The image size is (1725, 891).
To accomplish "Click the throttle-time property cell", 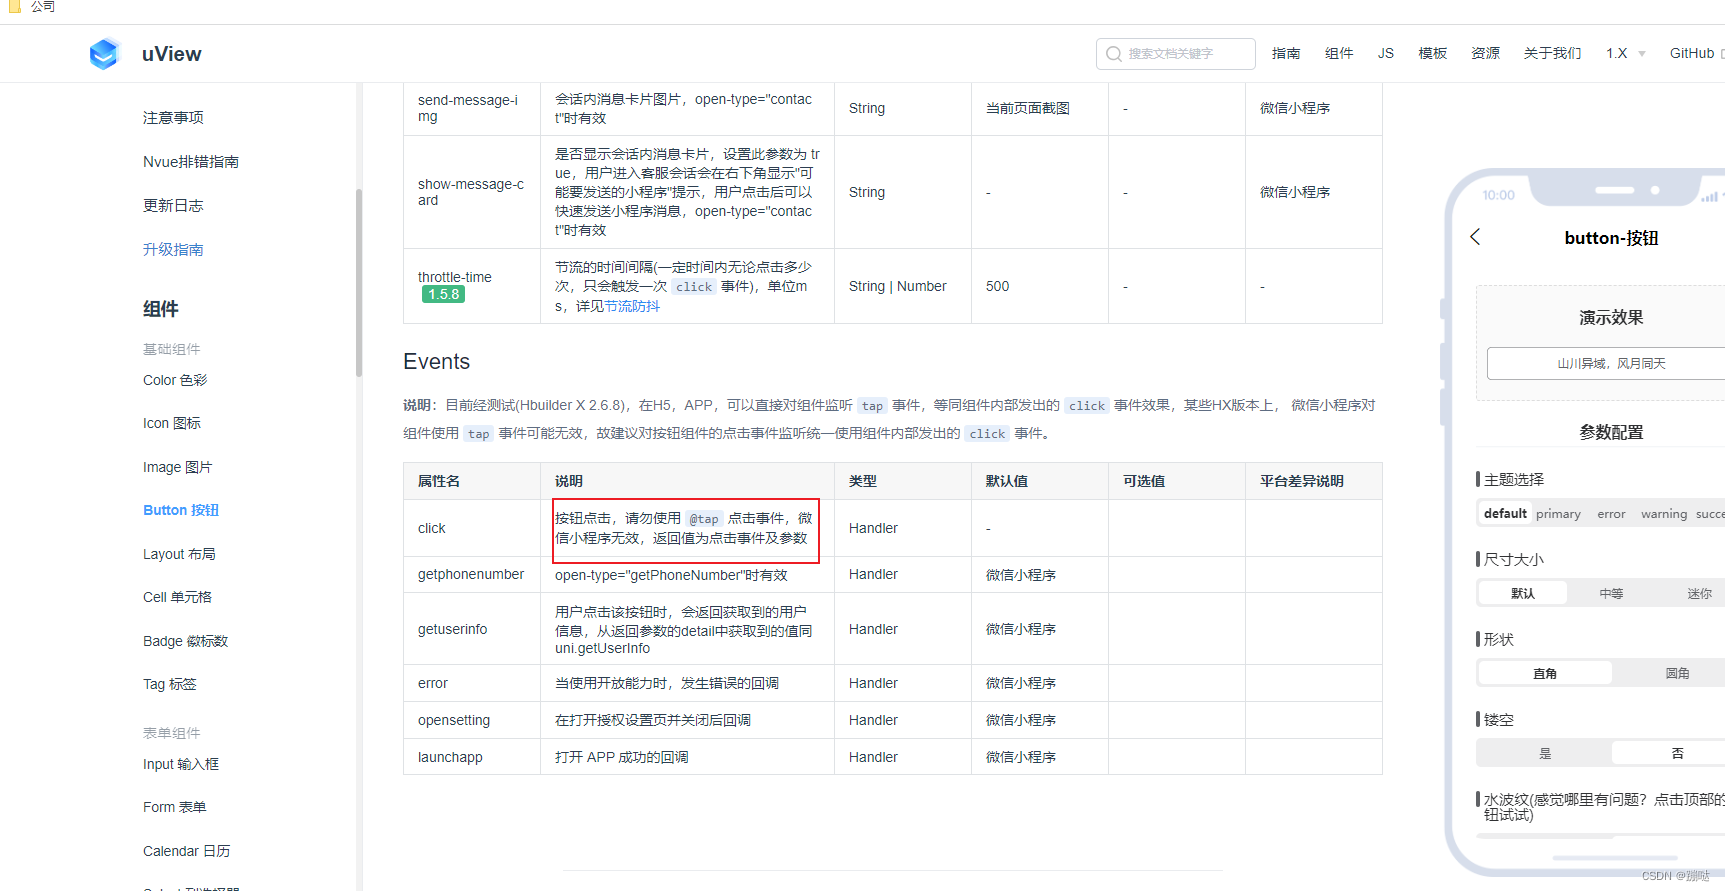I will tap(471, 286).
